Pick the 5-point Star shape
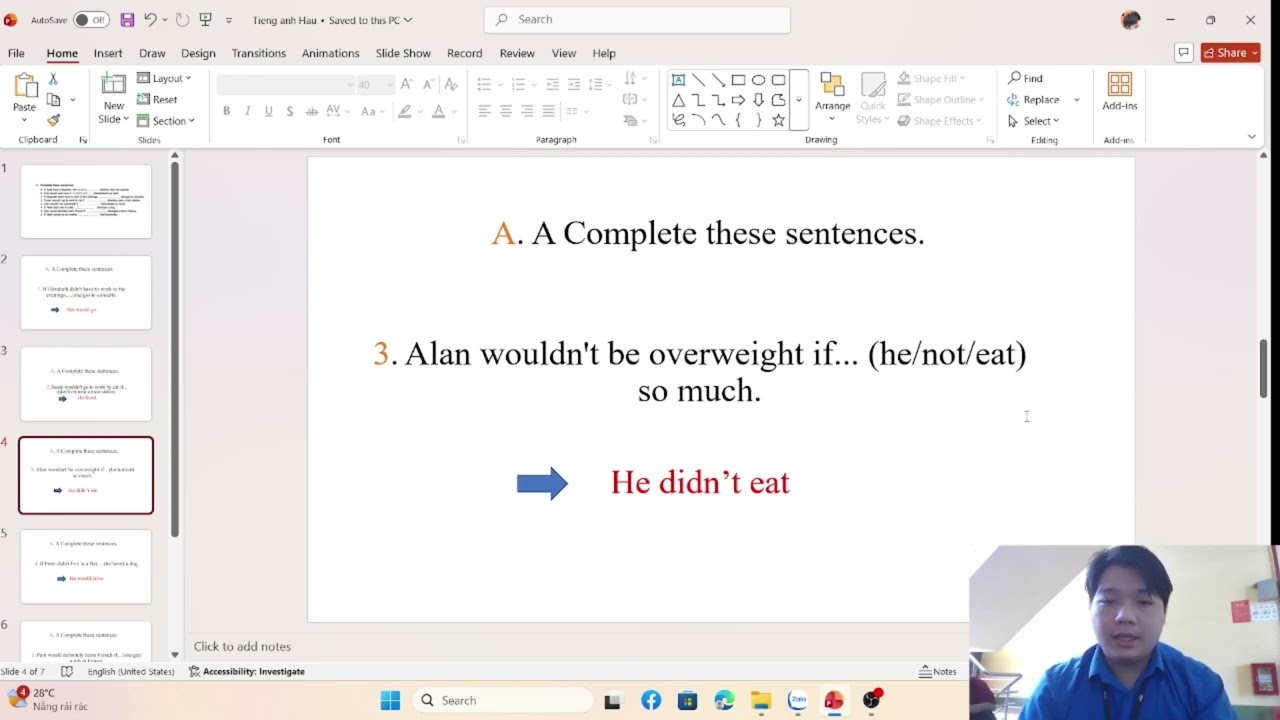This screenshot has height=720, width=1280. 778,120
